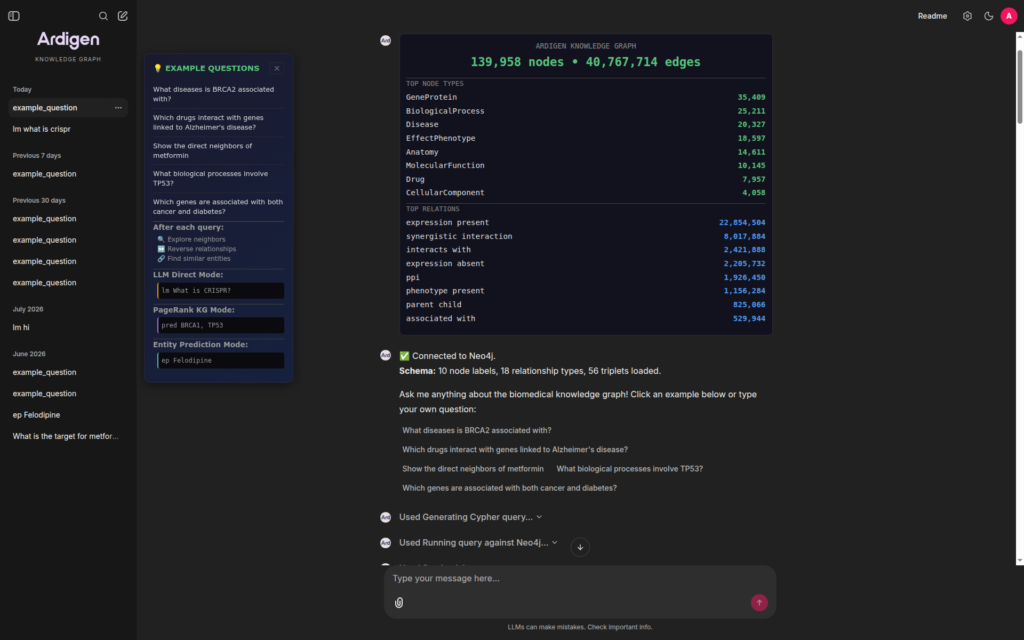The image size is (1024, 640).
Task: Click chat suggestion about Alzheimer's disease drugs
Action: point(515,449)
